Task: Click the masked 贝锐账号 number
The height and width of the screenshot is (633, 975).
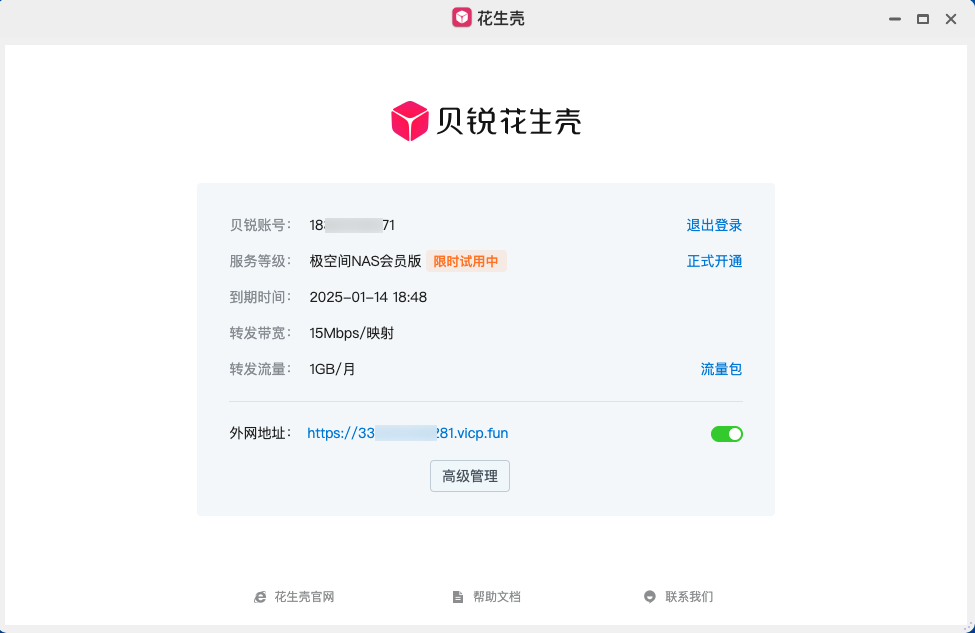Action: (352, 225)
